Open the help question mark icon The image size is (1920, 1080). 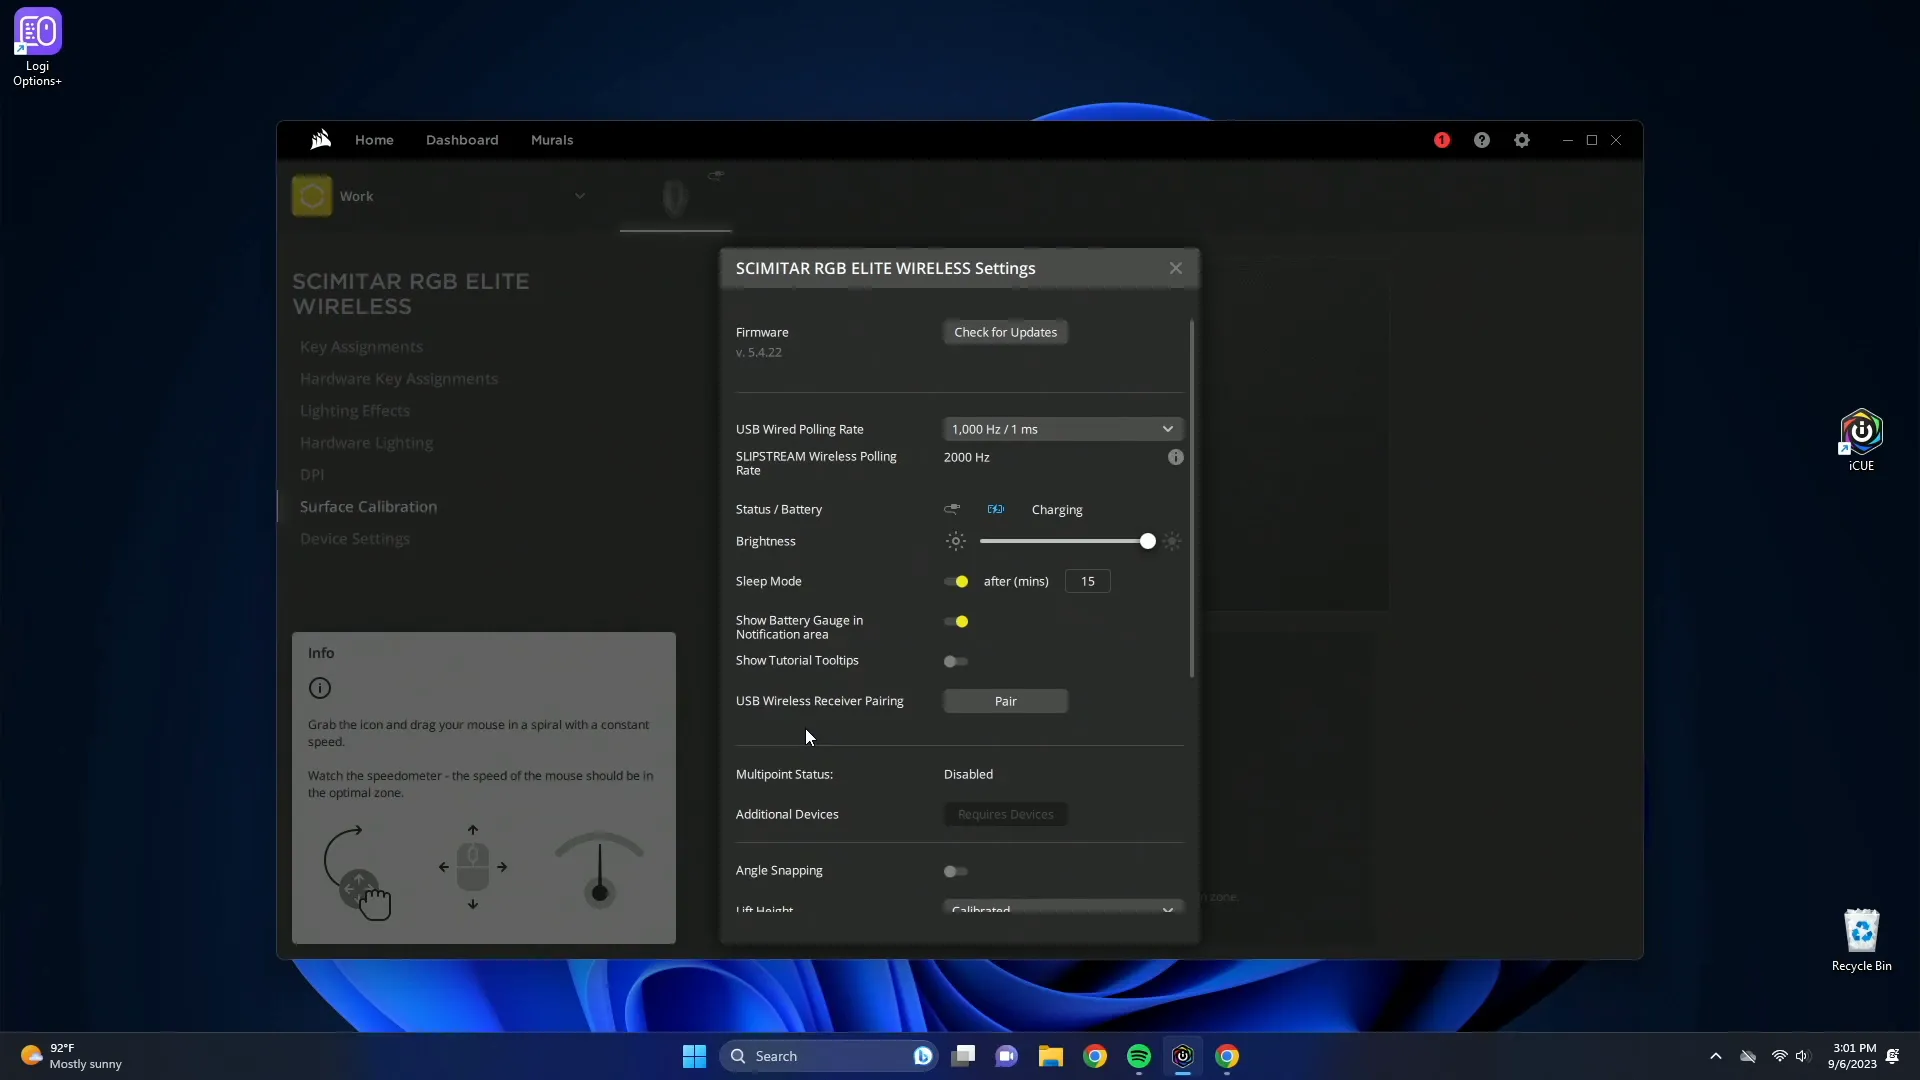(x=1482, y=140)
